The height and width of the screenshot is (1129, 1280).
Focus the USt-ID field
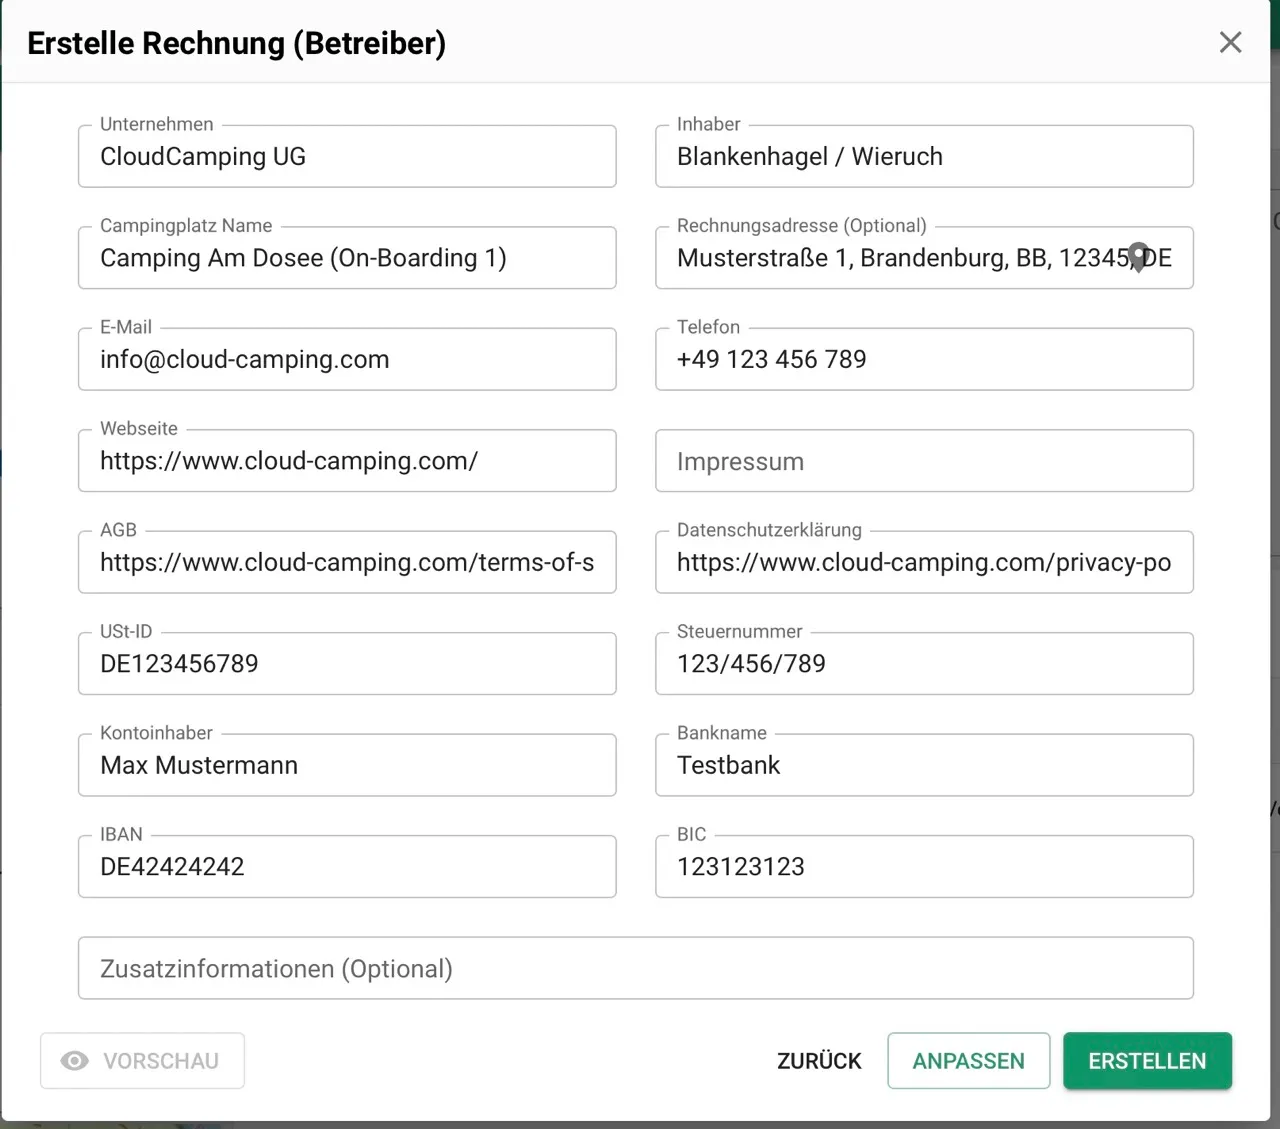click(347, 664)
